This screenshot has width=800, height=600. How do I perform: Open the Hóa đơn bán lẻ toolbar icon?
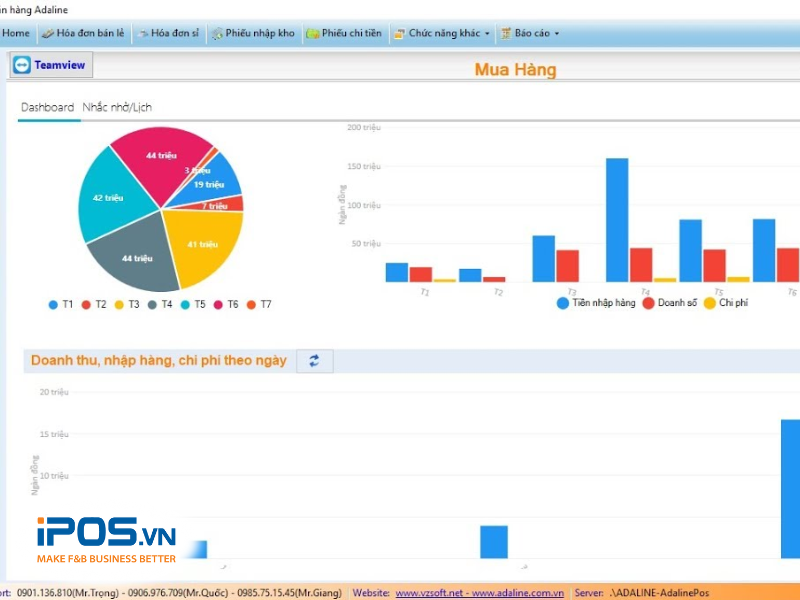[x=47, y=34]
